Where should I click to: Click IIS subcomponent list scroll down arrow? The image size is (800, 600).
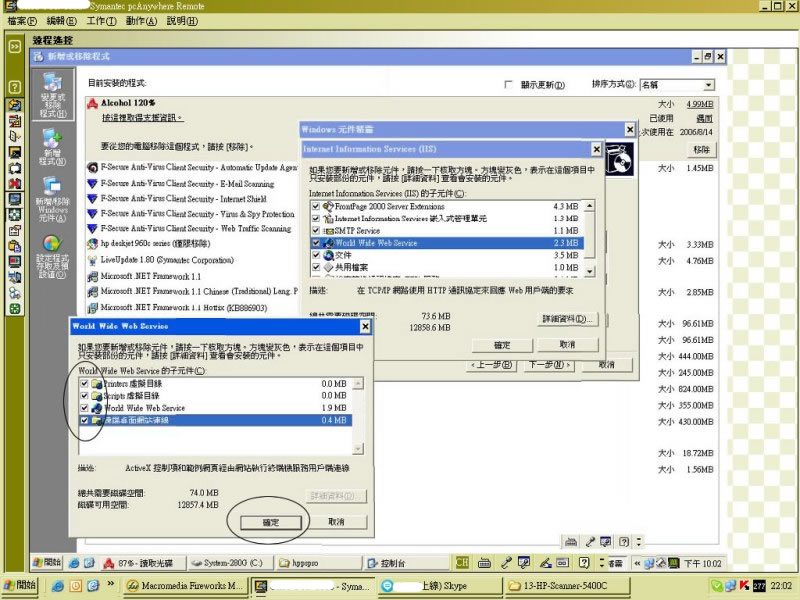click(x=590, y=271)
